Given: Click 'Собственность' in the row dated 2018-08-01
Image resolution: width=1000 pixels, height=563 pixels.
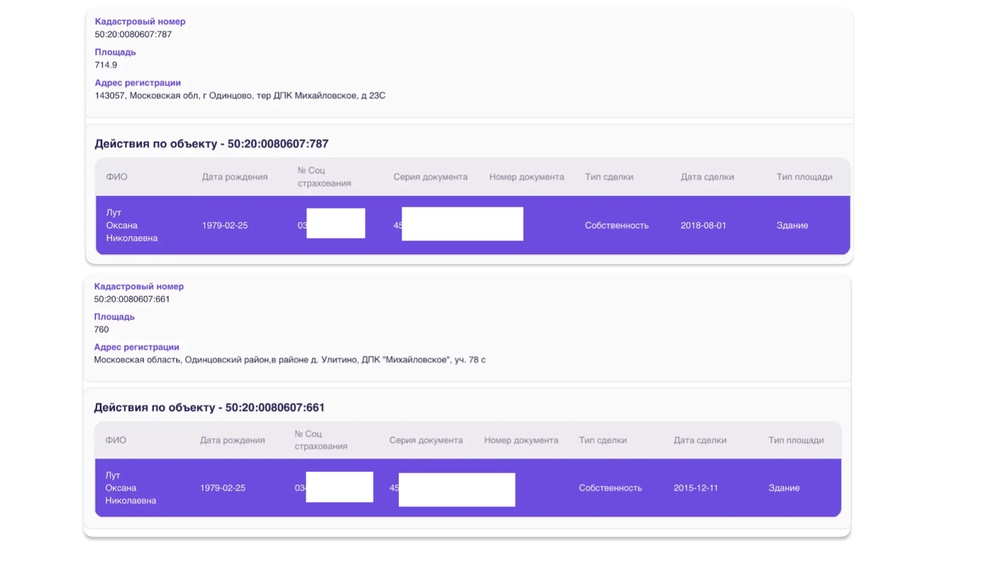Looking at the screenshot, I should coord(616,226).
